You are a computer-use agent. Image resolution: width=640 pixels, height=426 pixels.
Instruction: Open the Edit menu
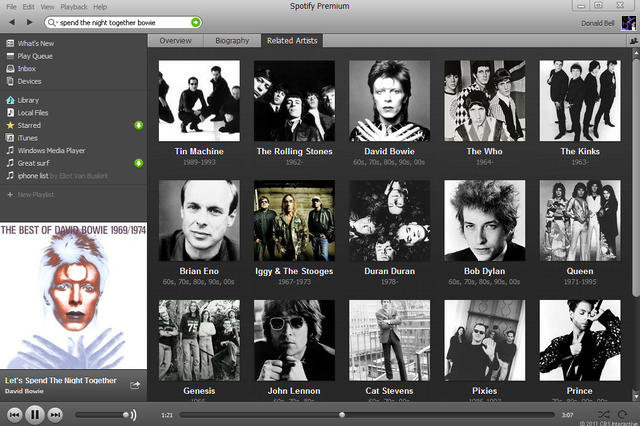point(29,7)
